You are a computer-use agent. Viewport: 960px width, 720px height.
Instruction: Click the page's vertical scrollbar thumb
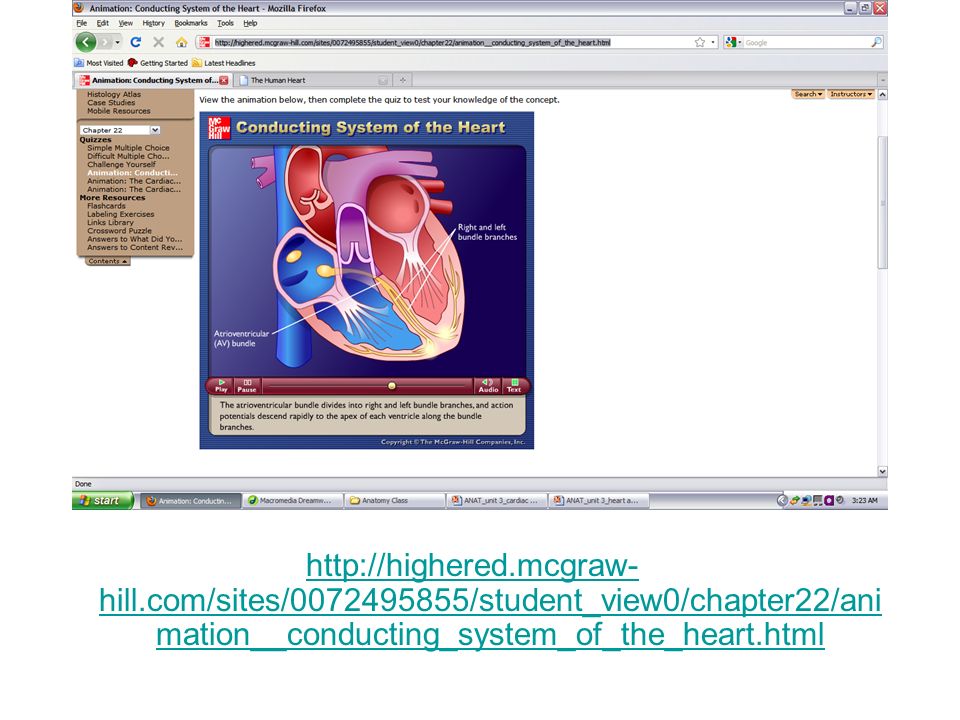pos(882,202)
